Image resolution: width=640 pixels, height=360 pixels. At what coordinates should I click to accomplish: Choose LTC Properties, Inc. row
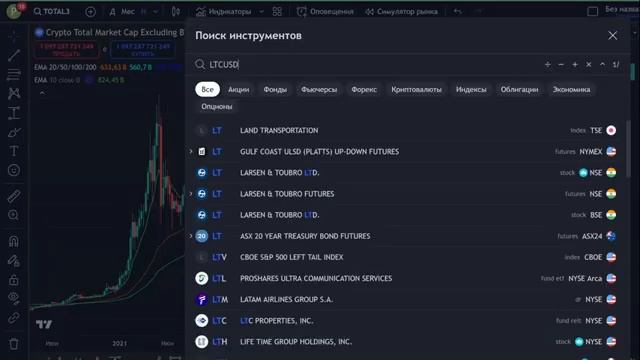pos(406,321)
